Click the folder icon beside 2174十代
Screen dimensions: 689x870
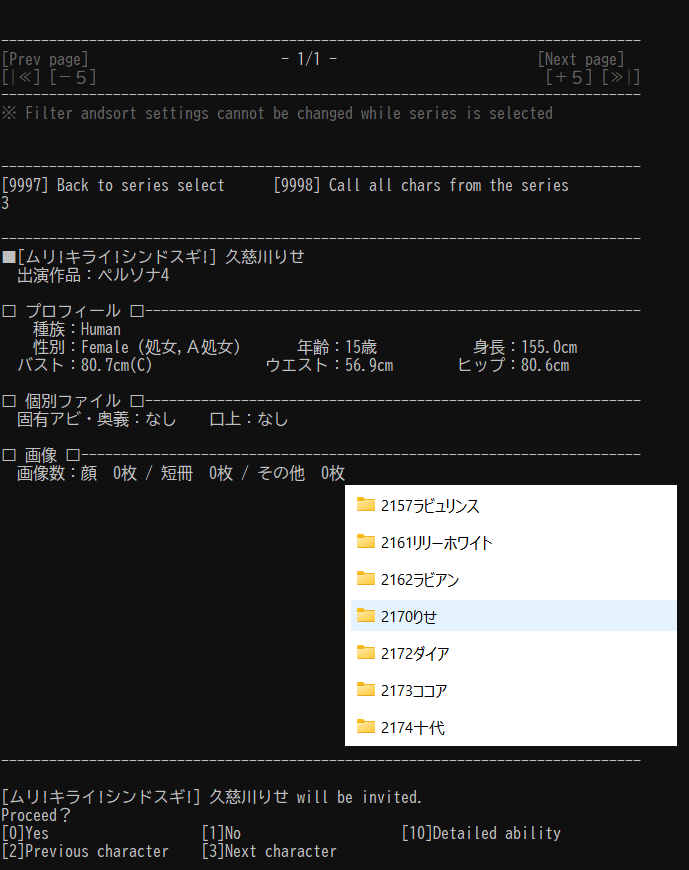pos(365,727)
